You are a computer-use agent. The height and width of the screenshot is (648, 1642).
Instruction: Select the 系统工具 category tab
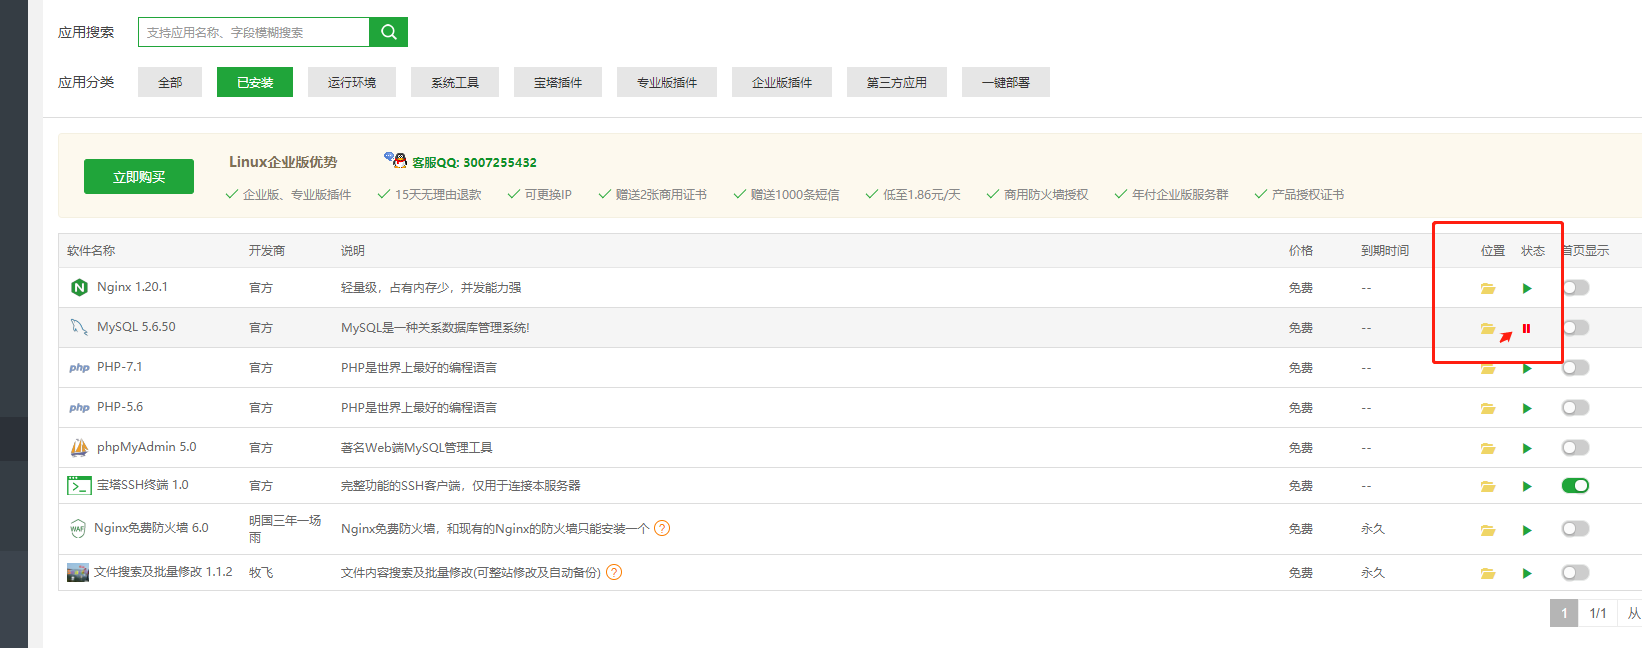[455, 82]
